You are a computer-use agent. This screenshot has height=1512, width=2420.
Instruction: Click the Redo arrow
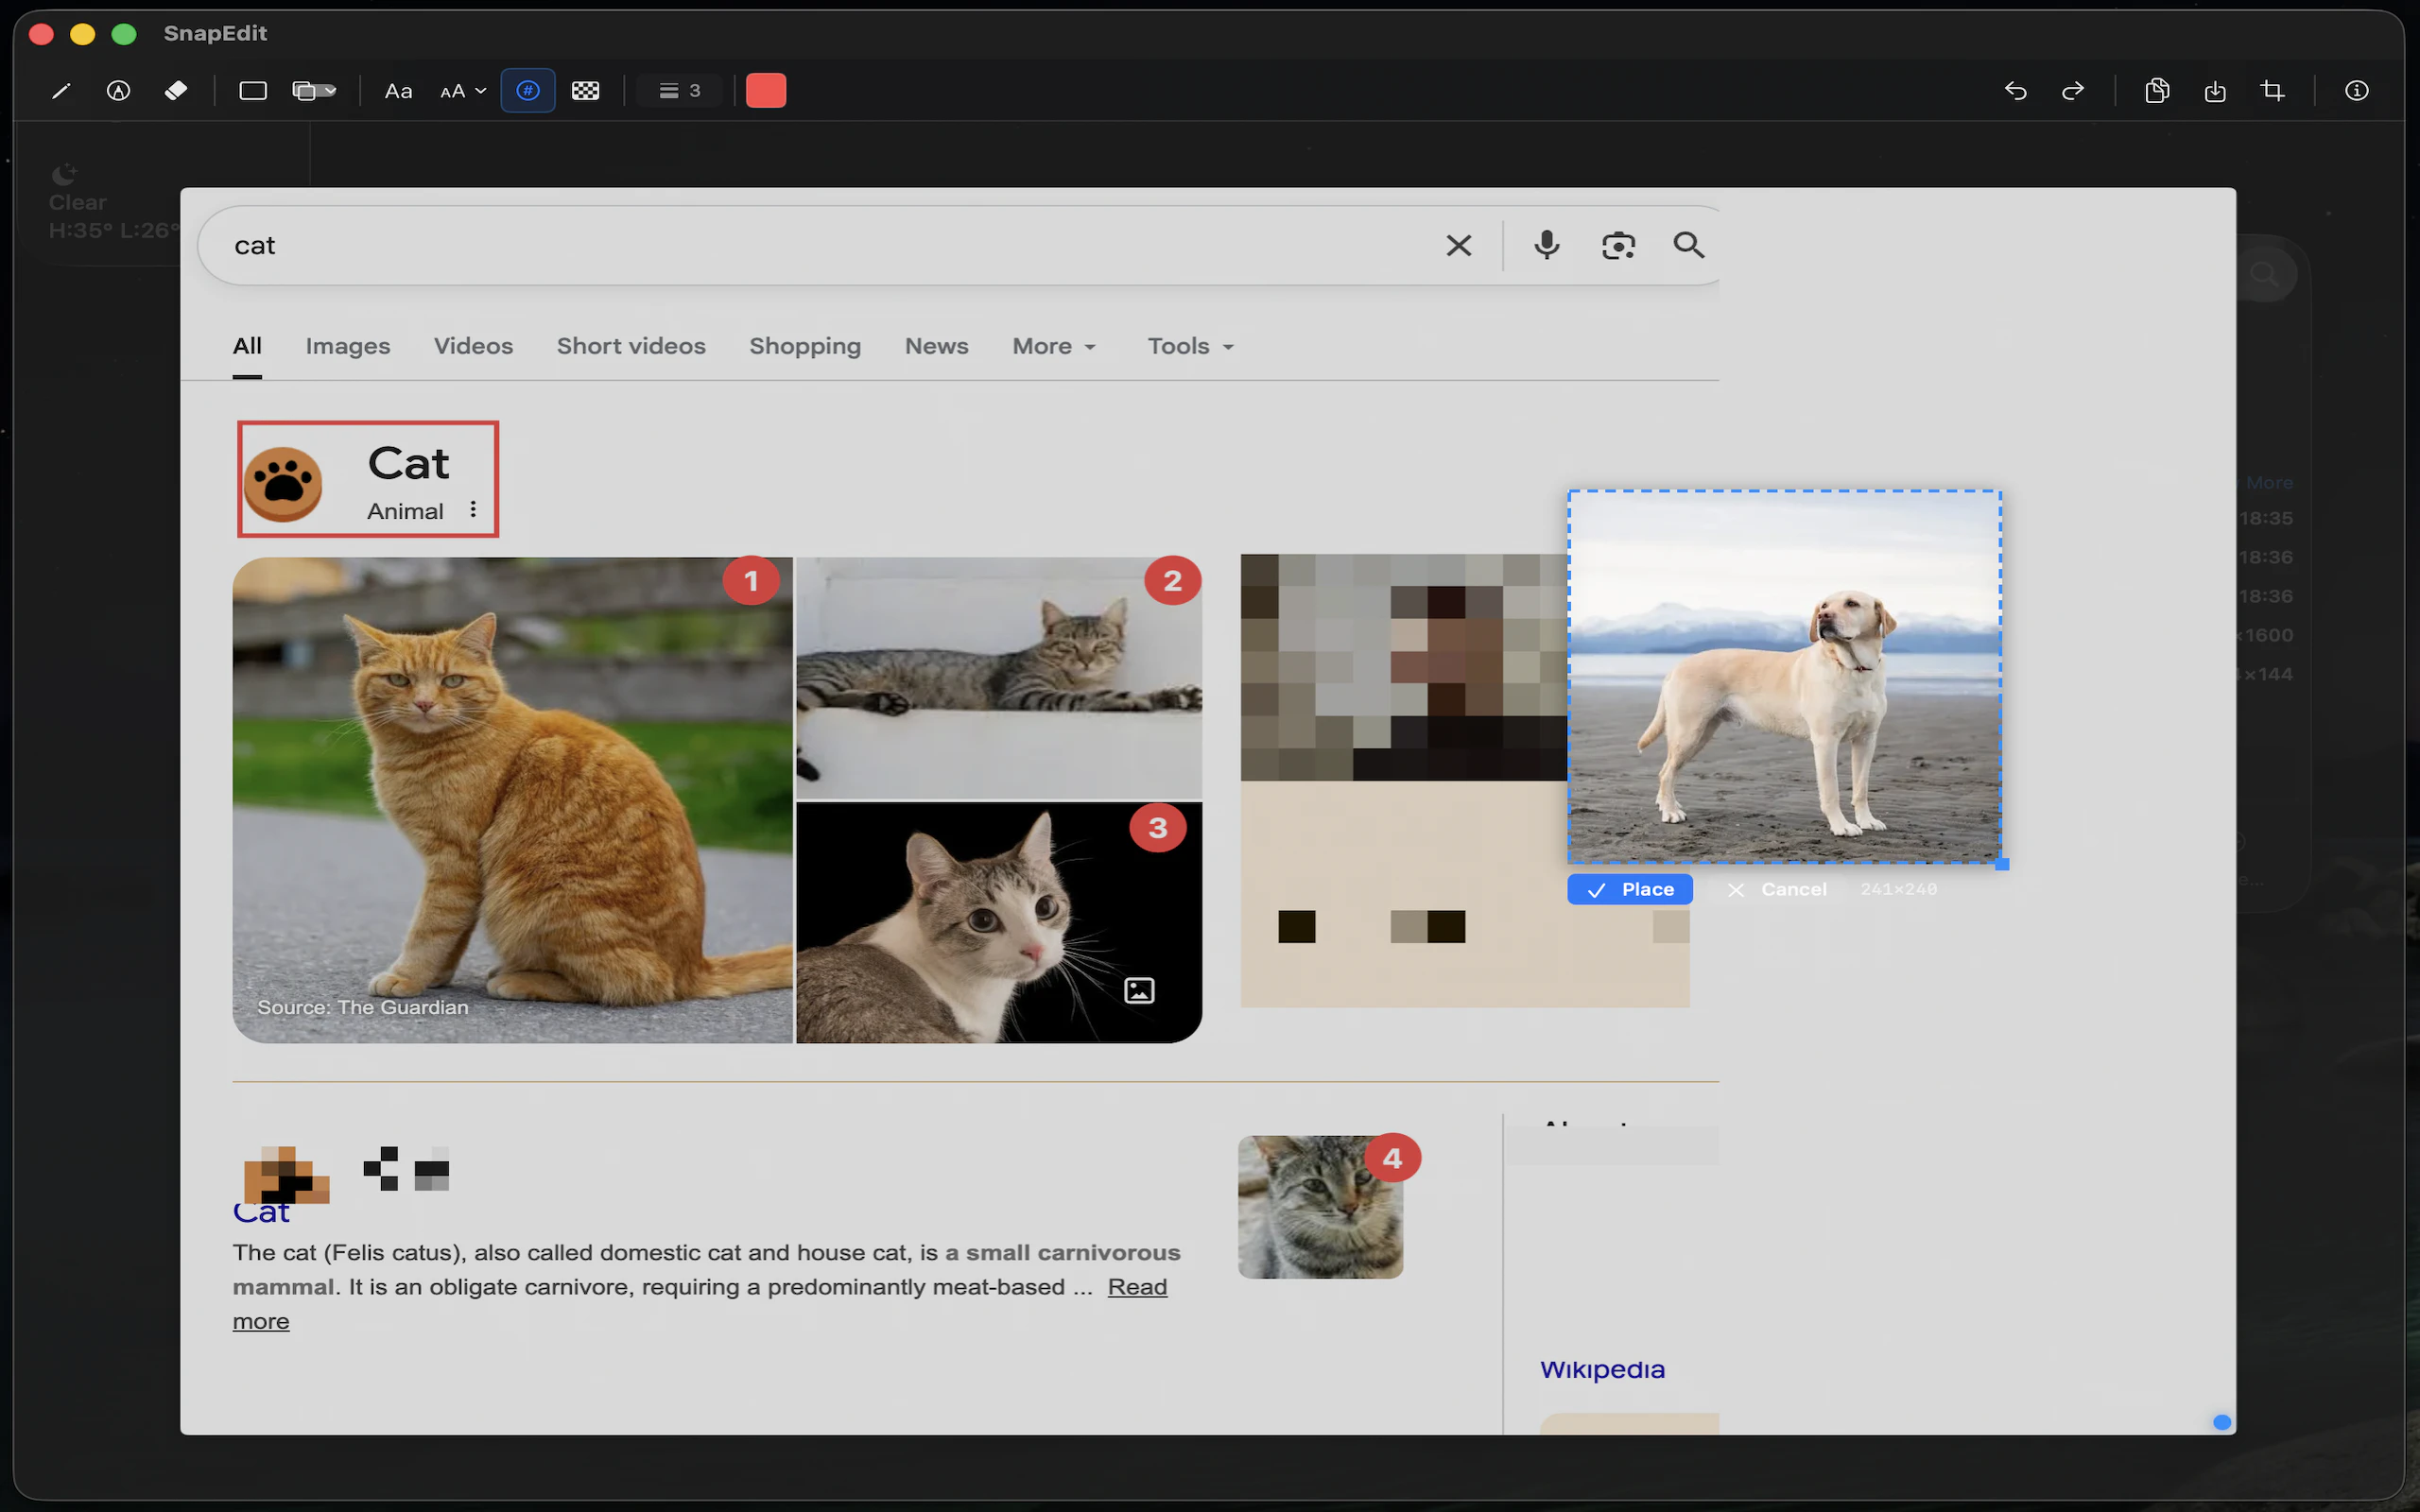tap(2074, 91)
